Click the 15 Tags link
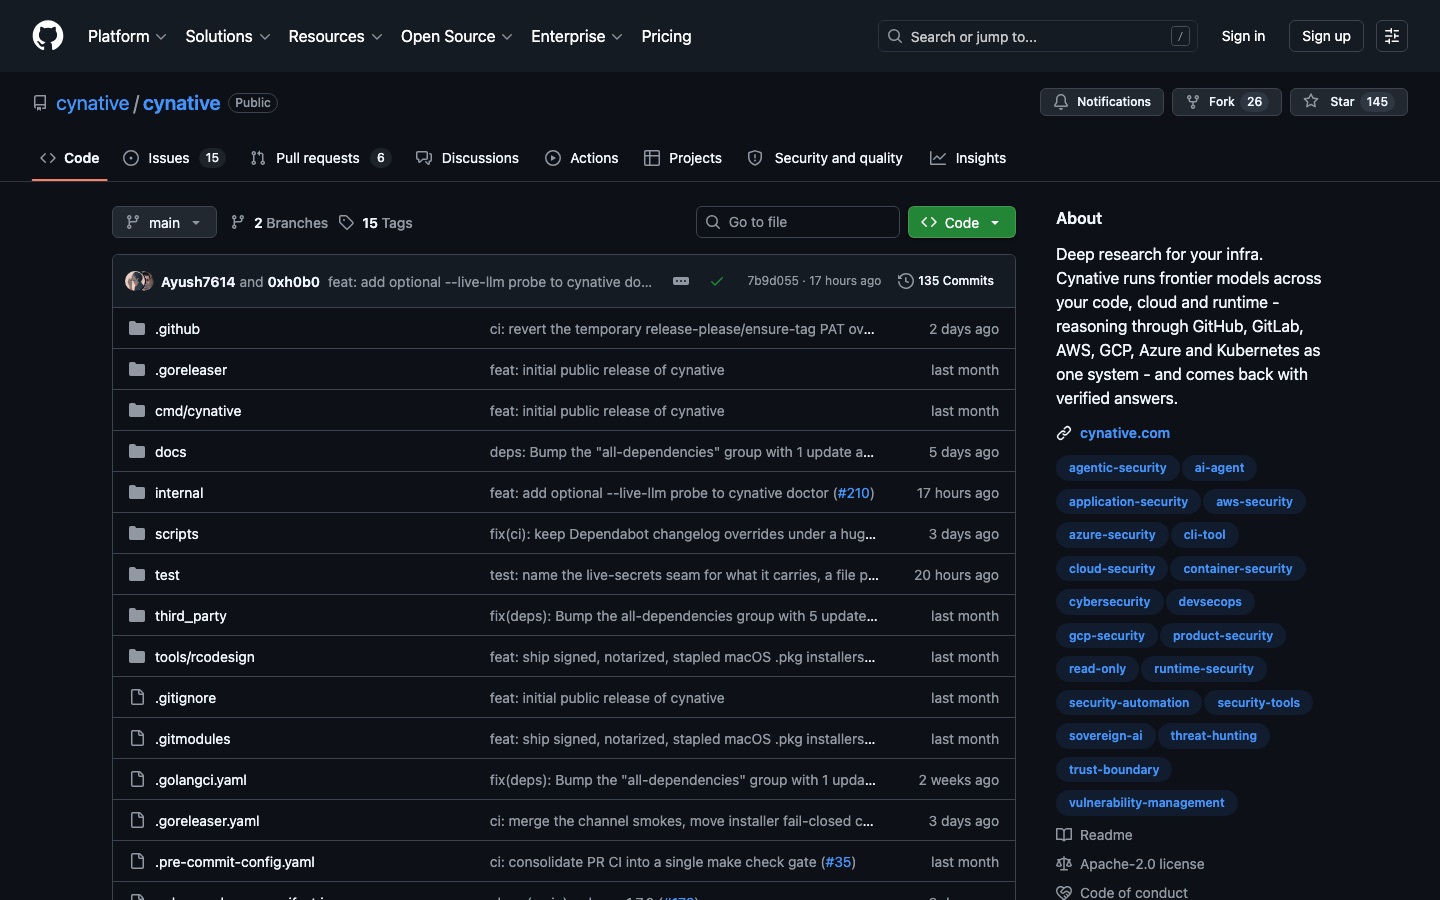 tap(376, 223)
